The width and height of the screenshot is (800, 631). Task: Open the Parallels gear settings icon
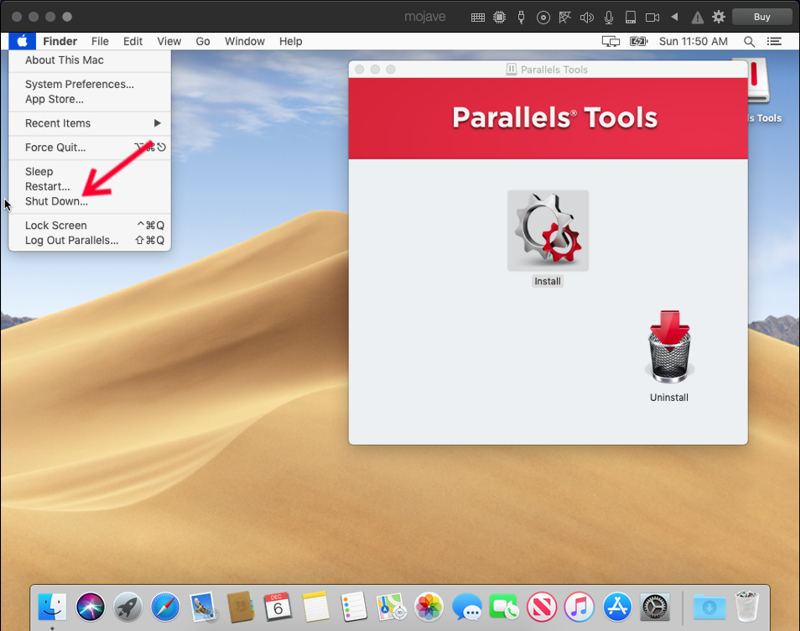pos(718,17)
